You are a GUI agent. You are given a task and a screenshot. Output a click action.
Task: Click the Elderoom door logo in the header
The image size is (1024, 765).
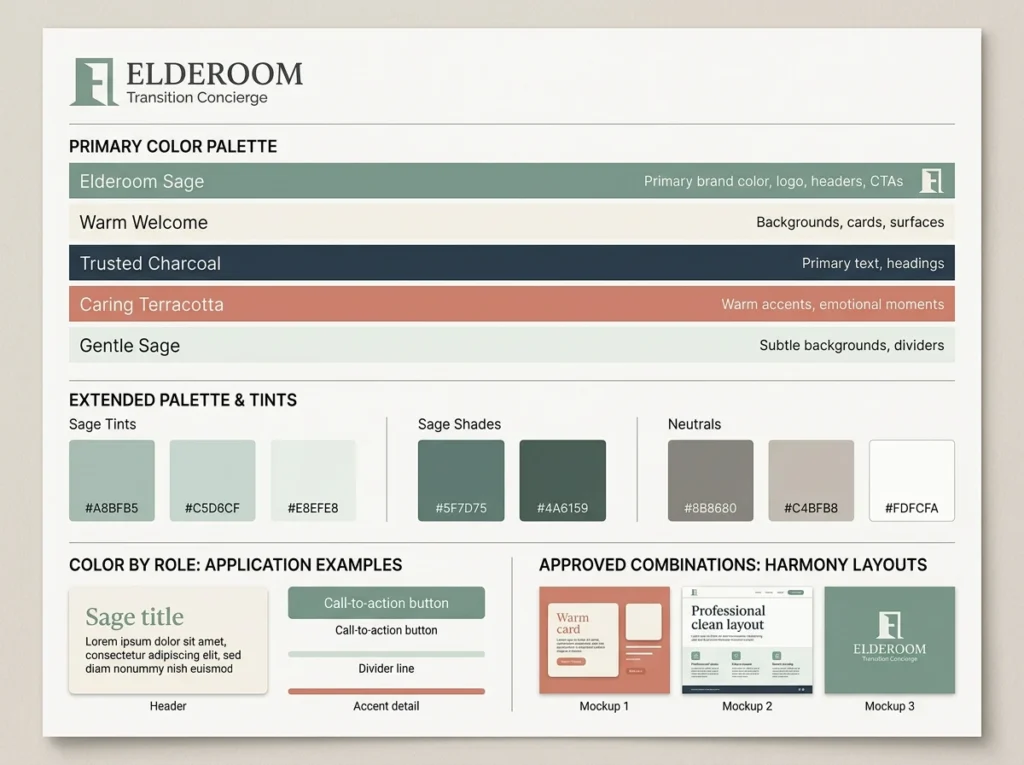93,82
